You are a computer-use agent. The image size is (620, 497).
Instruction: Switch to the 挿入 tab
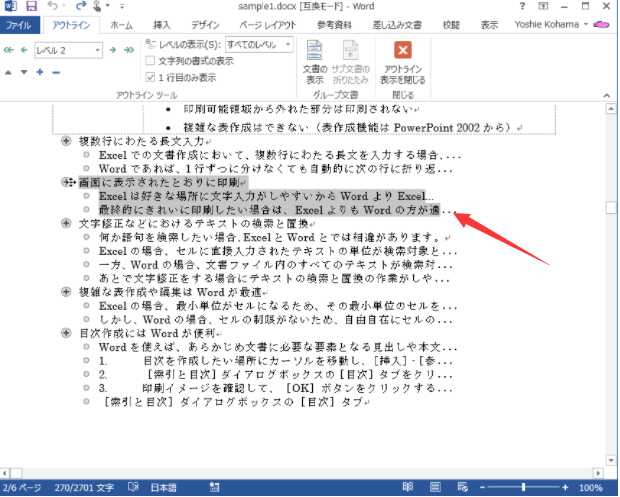[162, 25]
